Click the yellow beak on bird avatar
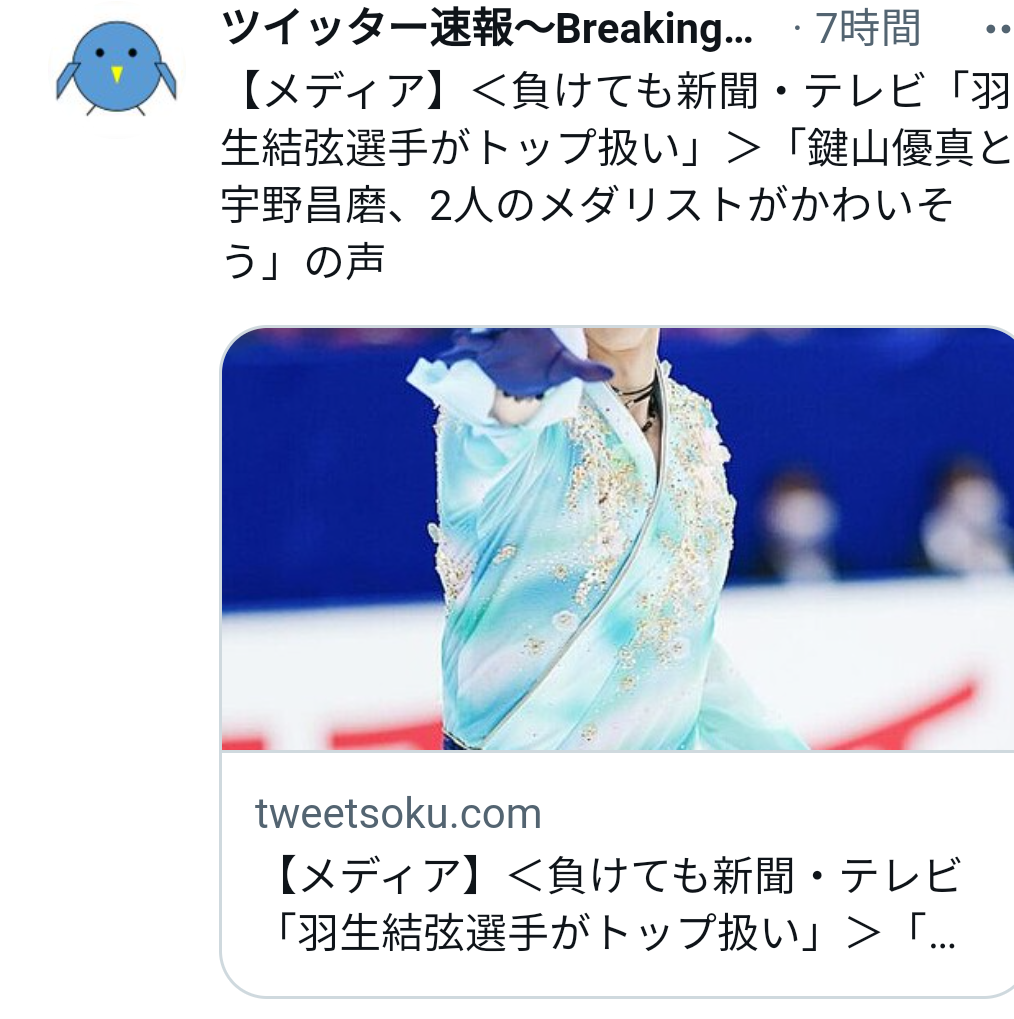The width and height of the screenshot is (1014, 1019). click(116, 74)
